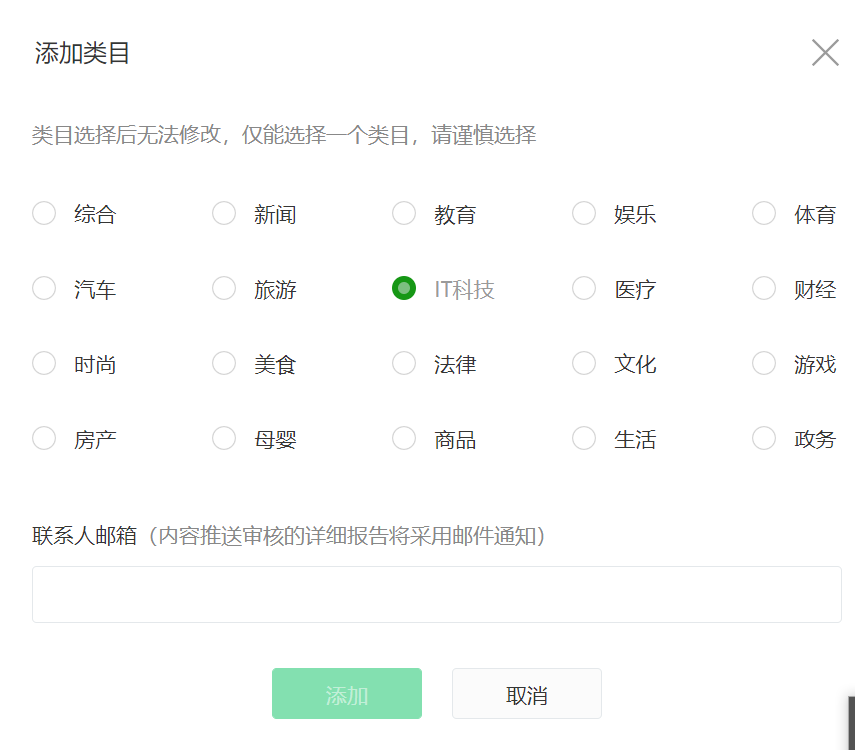Focus the 联系人邮箱 email input field
This screenshot has width=855, height=750.
pos(437,595)
